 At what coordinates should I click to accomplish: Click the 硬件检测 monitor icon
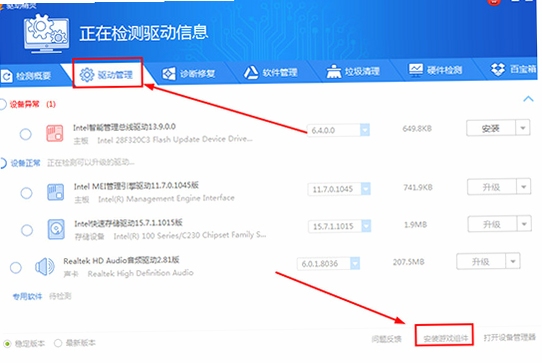pos(416,70)
